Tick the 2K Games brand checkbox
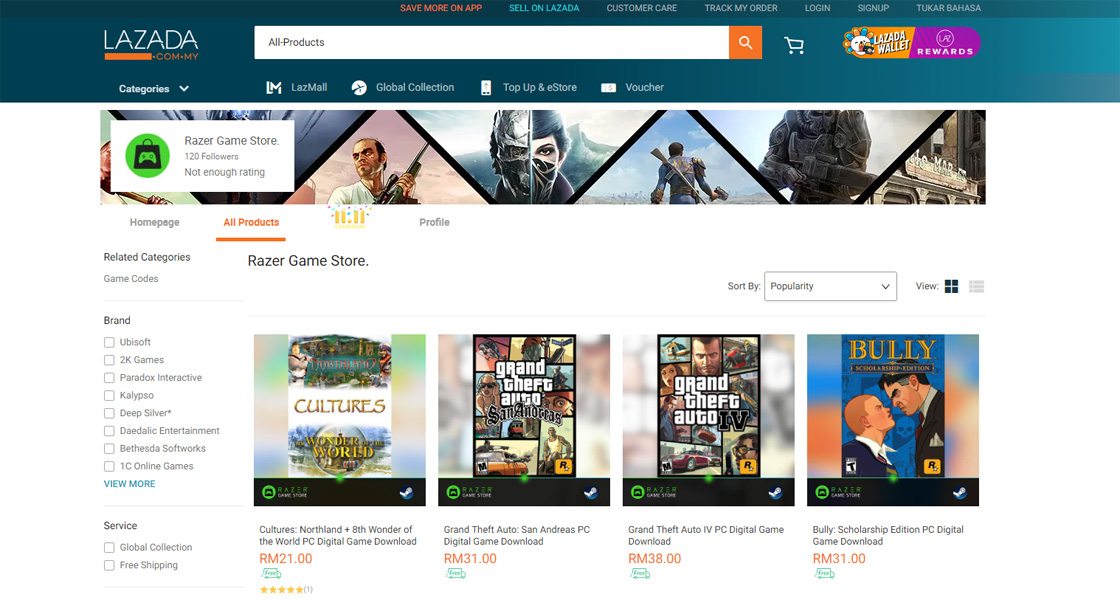This screenshot has height=600, width=1120. (x=109, y=361)
